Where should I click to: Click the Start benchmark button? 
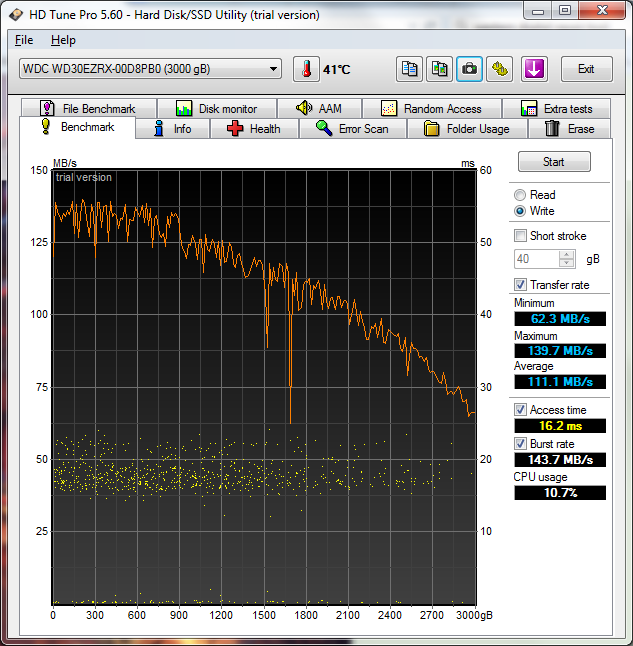coord(554,162)
